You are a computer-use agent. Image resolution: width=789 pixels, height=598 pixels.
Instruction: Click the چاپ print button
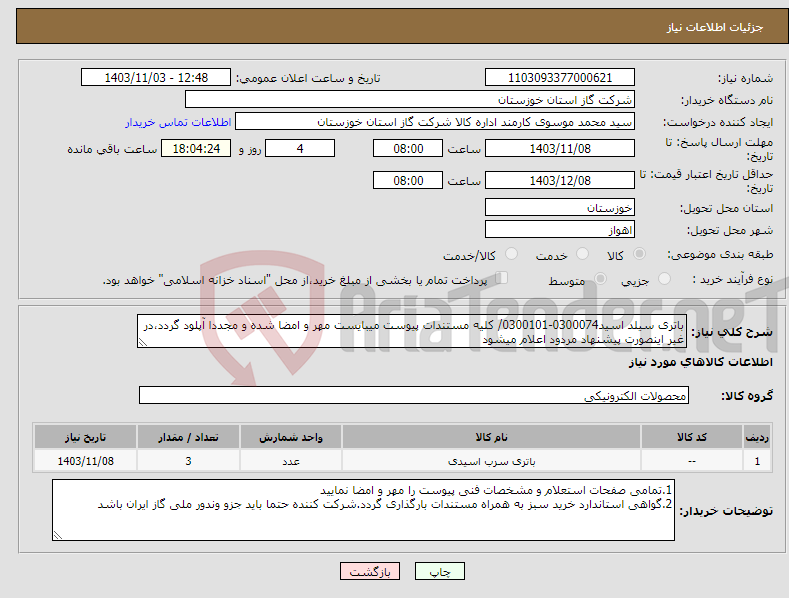tap(439, 571)
